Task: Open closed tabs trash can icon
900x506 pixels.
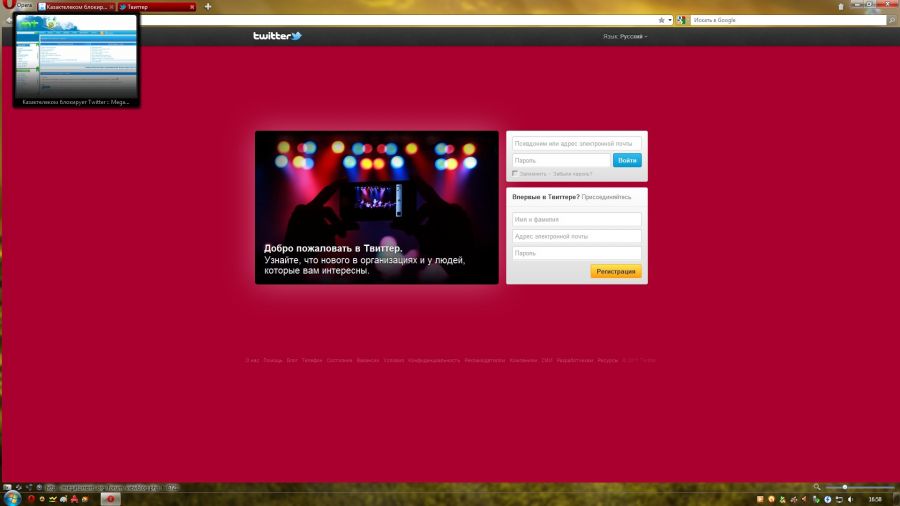Action: click(841, 7)
